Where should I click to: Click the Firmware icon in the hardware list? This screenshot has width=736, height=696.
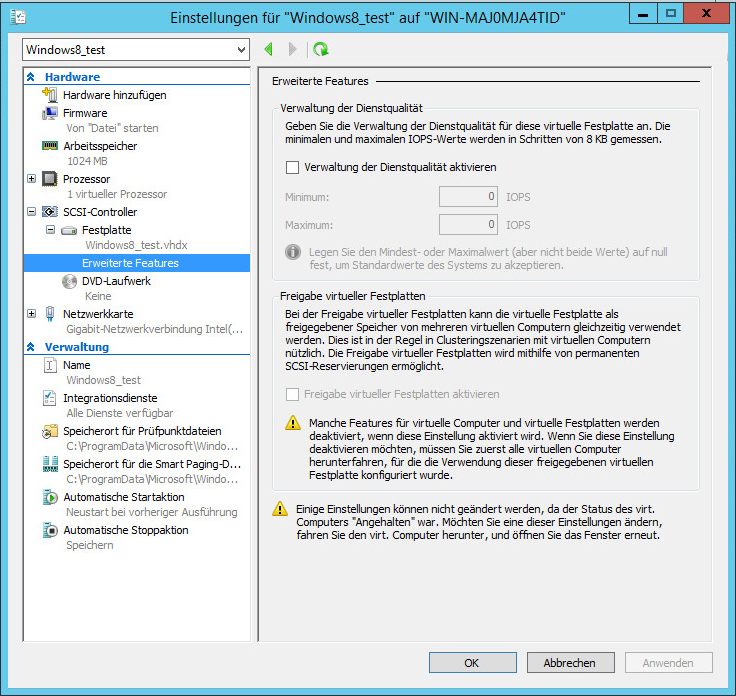point(50,113)
